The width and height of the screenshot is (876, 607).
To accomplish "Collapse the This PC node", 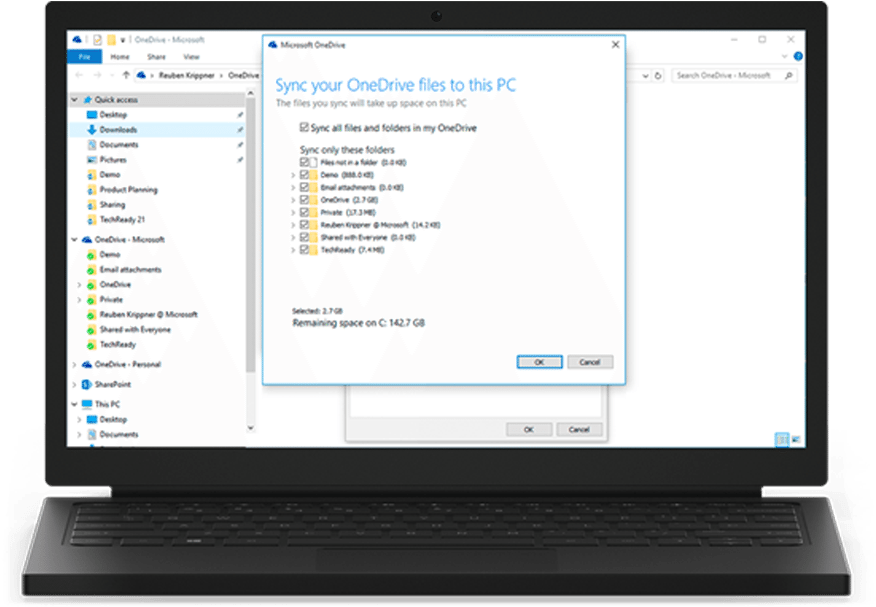I will (x=74, y=404).
